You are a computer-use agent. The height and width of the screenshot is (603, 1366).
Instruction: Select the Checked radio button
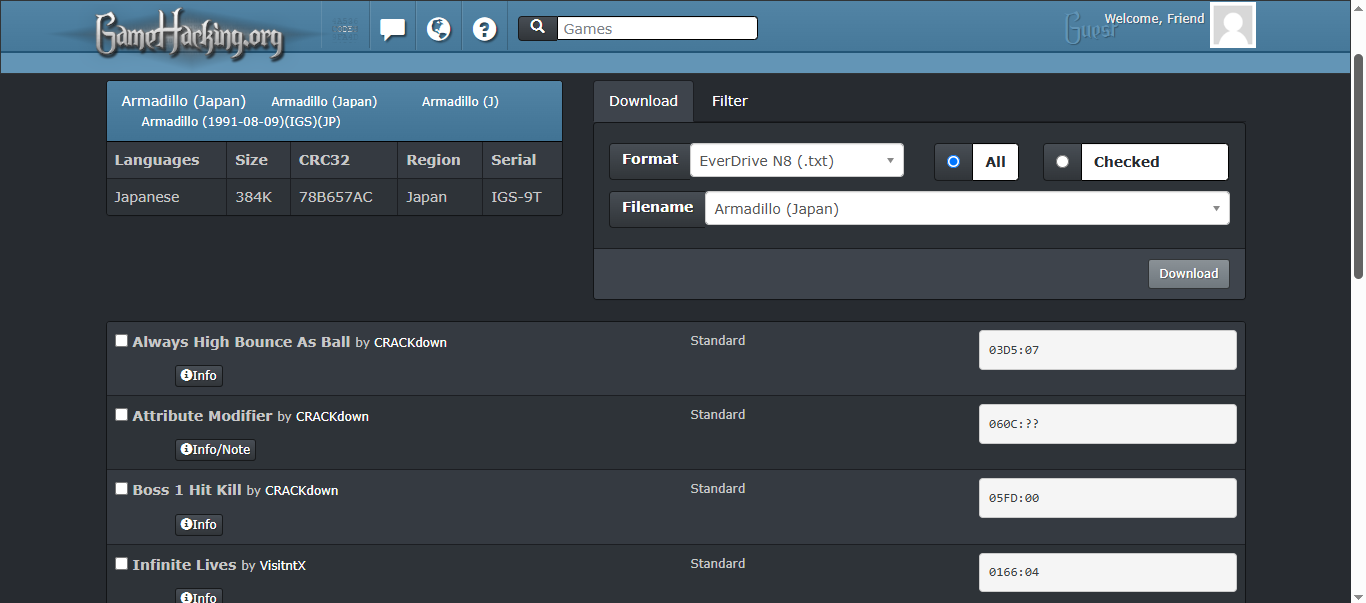pyautogui.click(x=1062, y=162)
